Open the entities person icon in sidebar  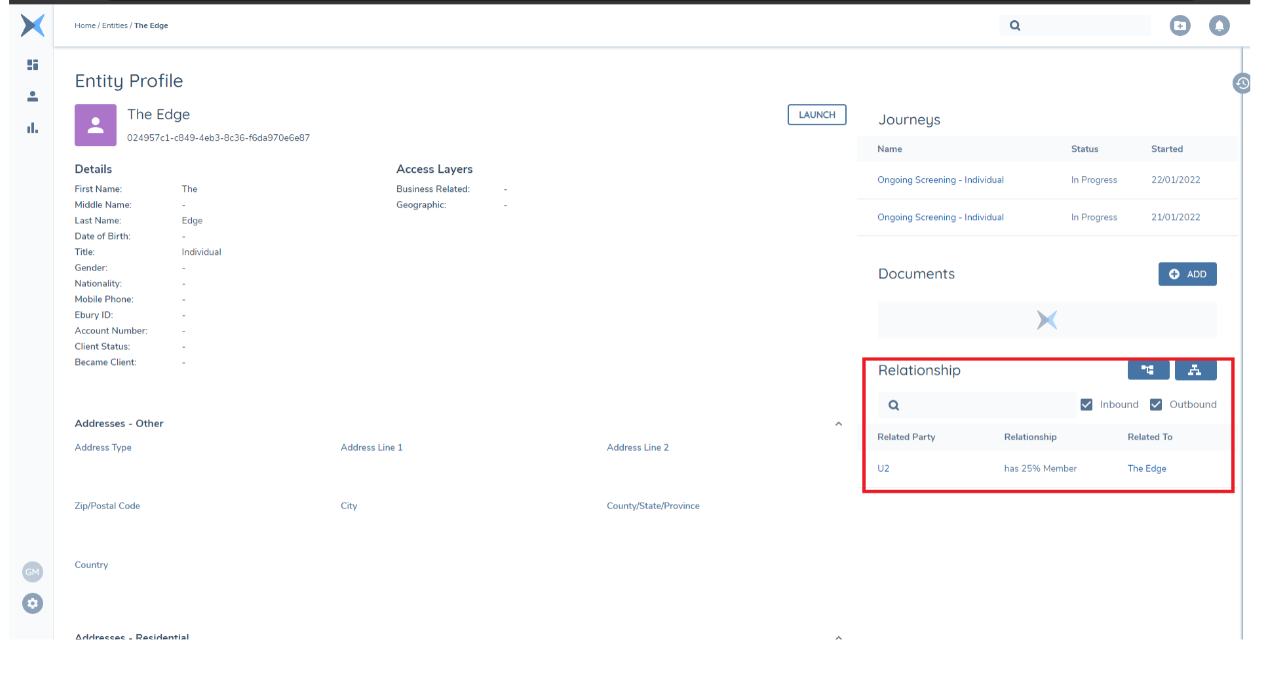click(x=32, y=96)
